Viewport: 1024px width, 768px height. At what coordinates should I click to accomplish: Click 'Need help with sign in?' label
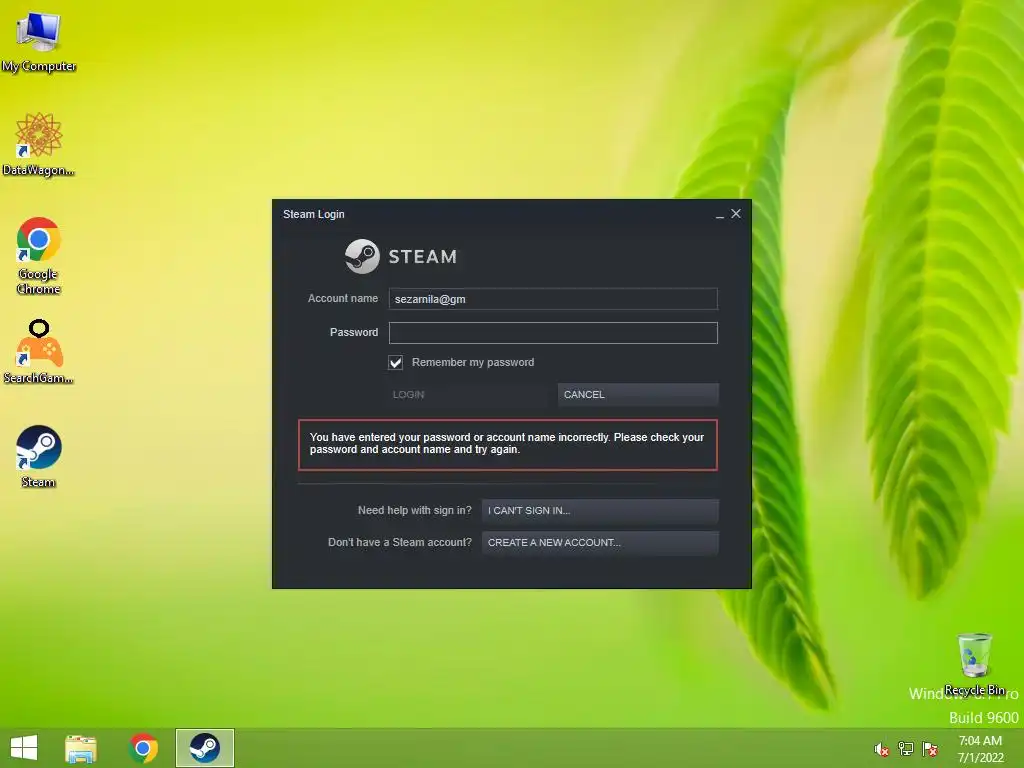click(x=415, y=511)
